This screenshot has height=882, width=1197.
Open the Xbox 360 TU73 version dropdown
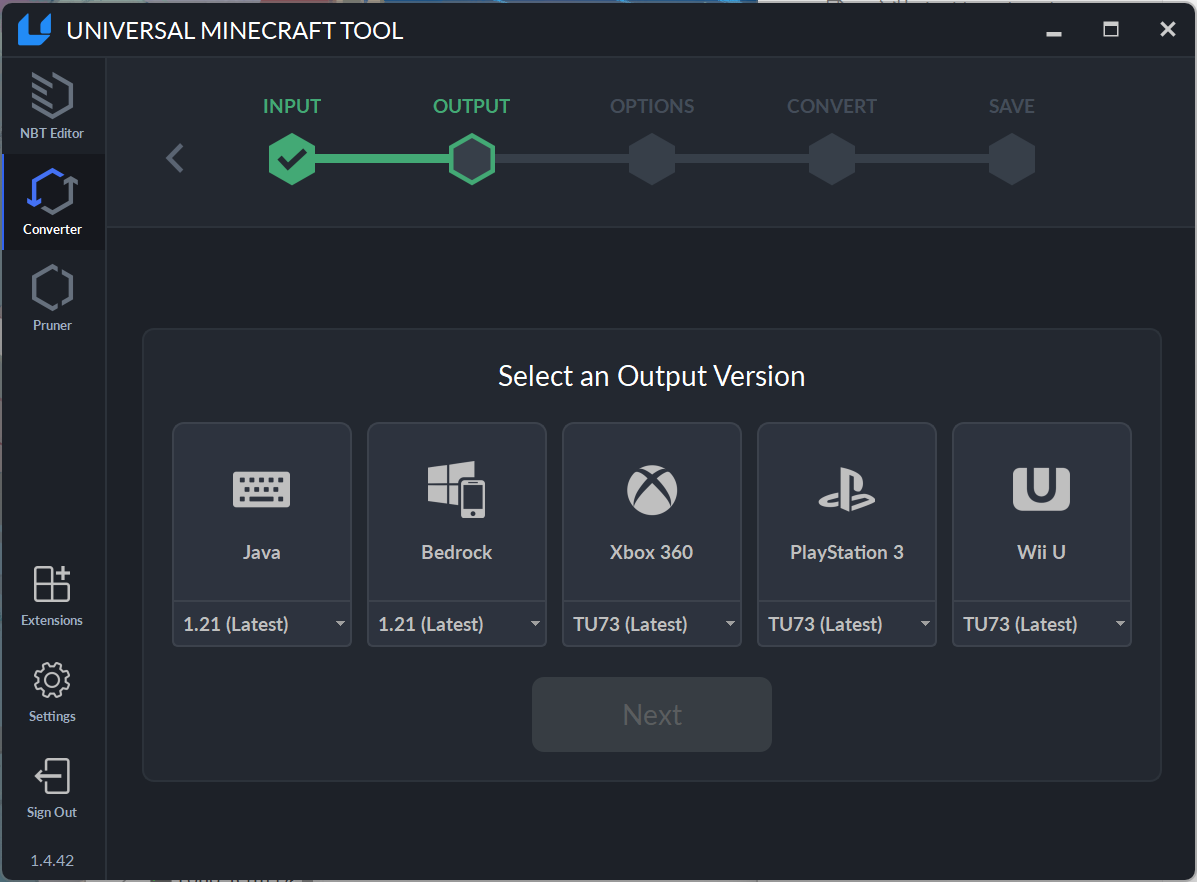[652, 624]
